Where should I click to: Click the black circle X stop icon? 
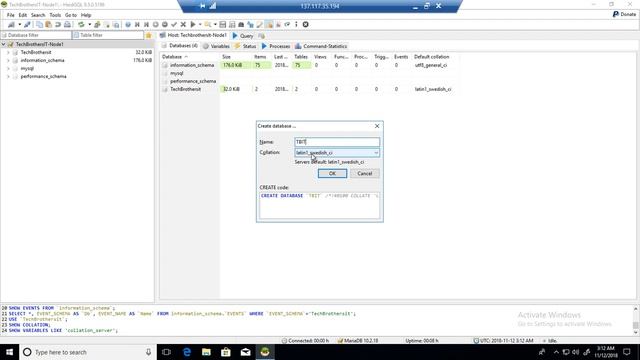point(305,24)
